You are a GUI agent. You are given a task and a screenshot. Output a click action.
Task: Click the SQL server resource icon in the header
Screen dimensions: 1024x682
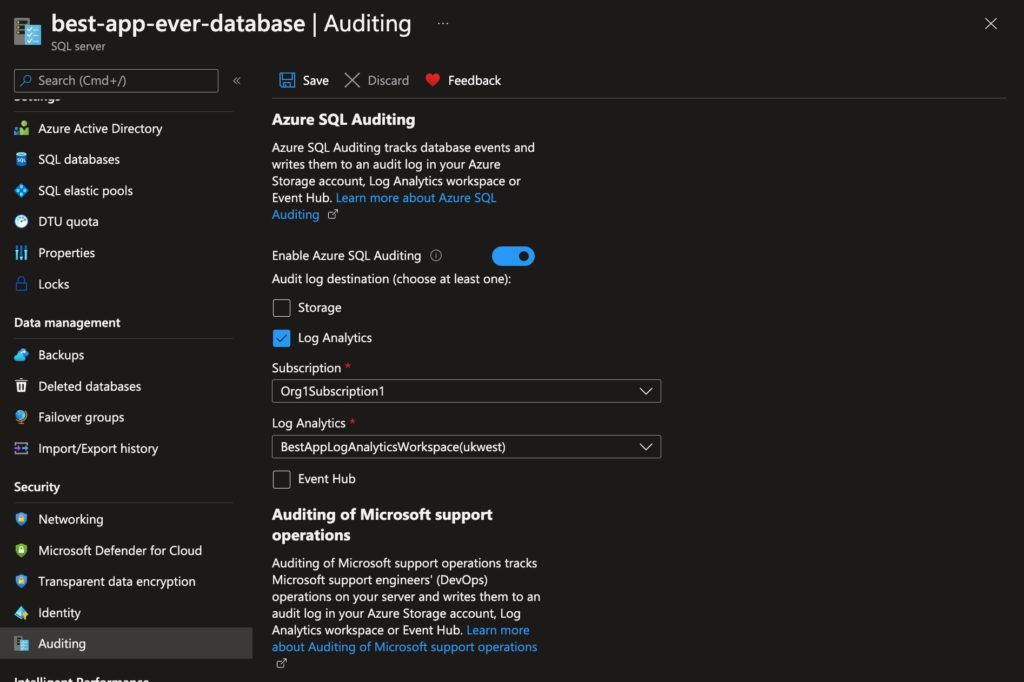(27, 31)
